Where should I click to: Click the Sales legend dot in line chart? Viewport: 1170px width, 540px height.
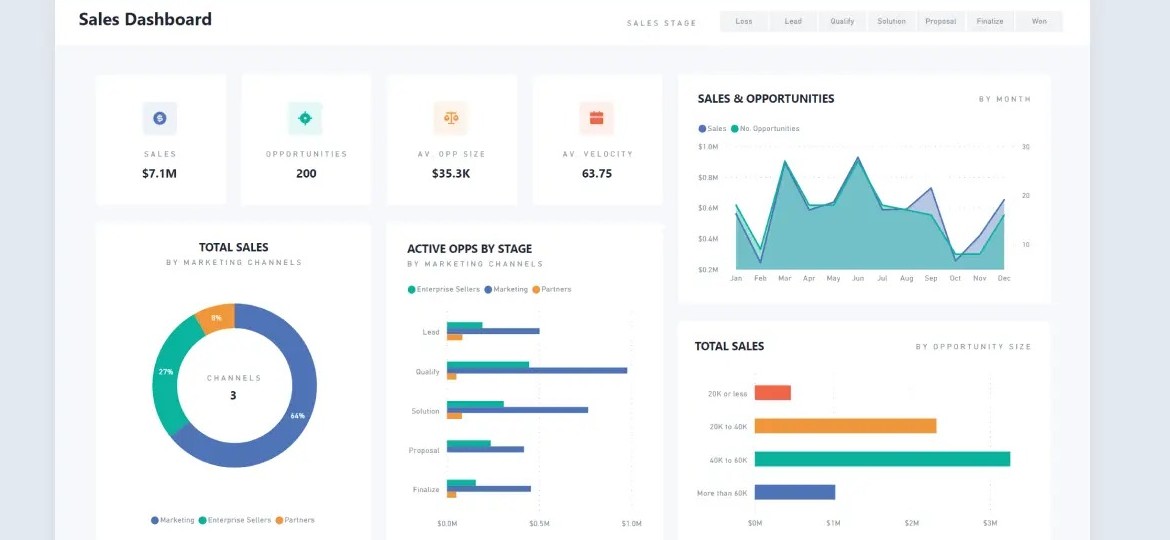coord(702,129)
